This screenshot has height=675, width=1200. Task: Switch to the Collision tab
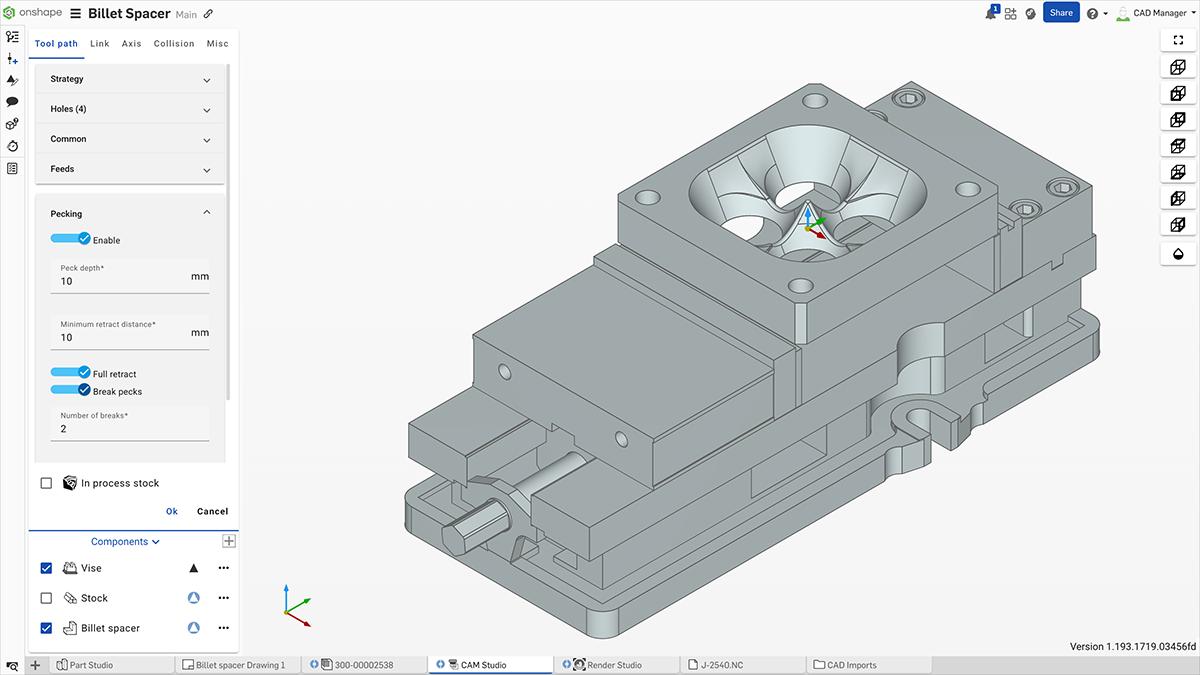tap(174, 44)
